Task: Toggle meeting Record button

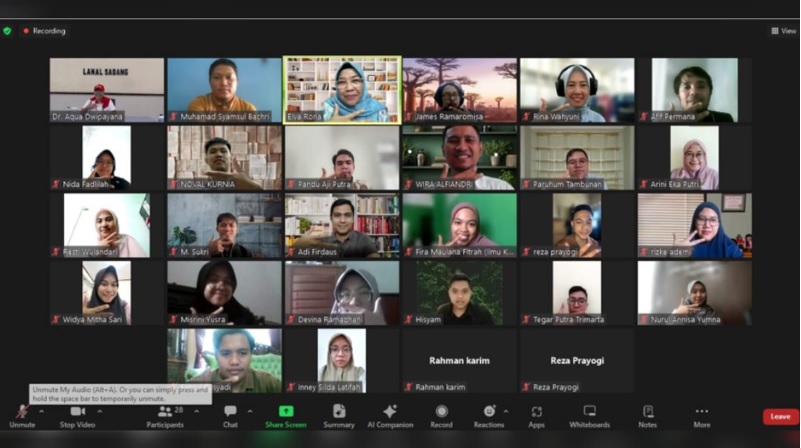Action: coord(441,415)
